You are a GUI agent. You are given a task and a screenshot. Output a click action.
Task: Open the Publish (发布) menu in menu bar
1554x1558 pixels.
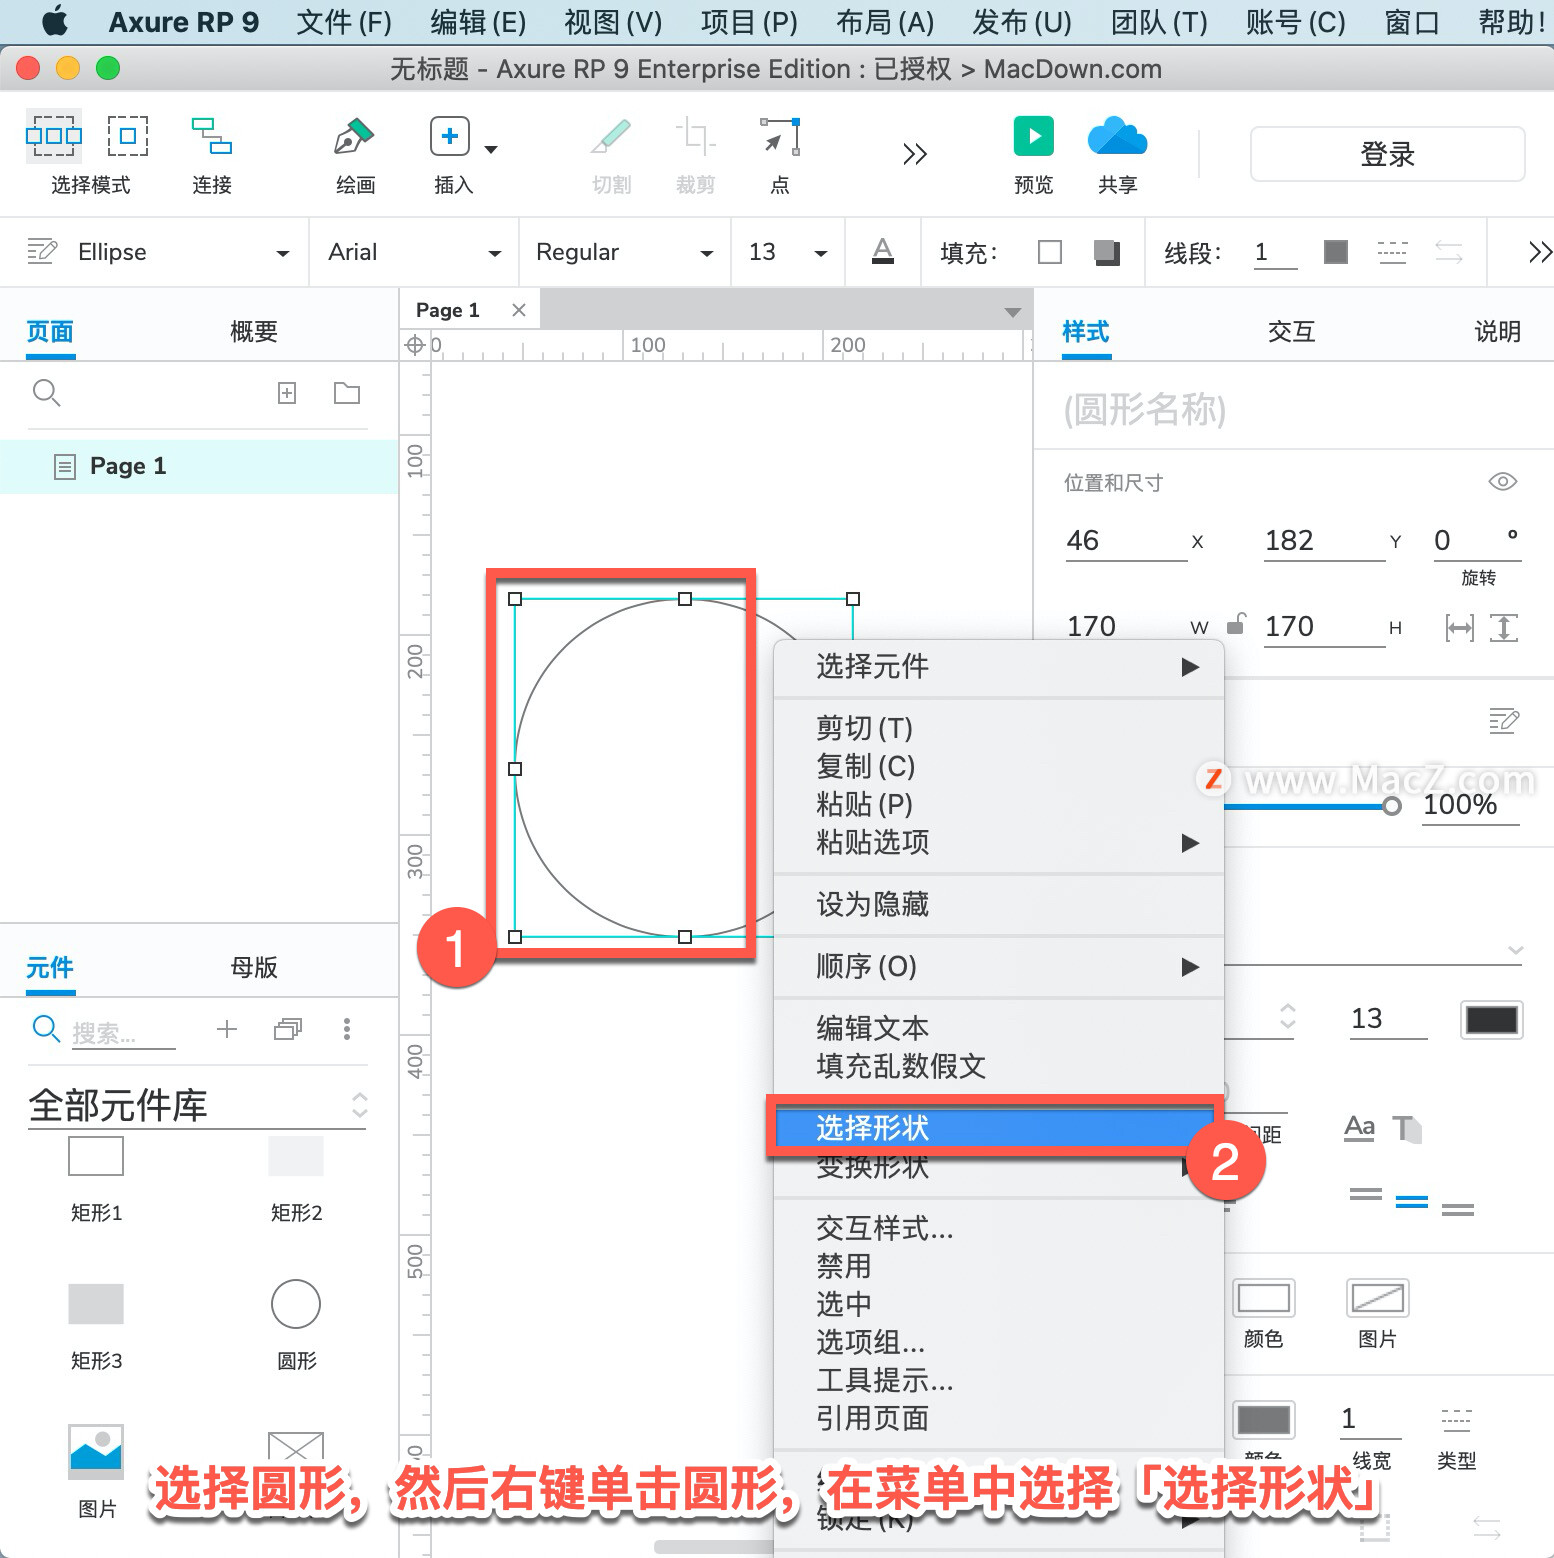tap(1022, 22)
